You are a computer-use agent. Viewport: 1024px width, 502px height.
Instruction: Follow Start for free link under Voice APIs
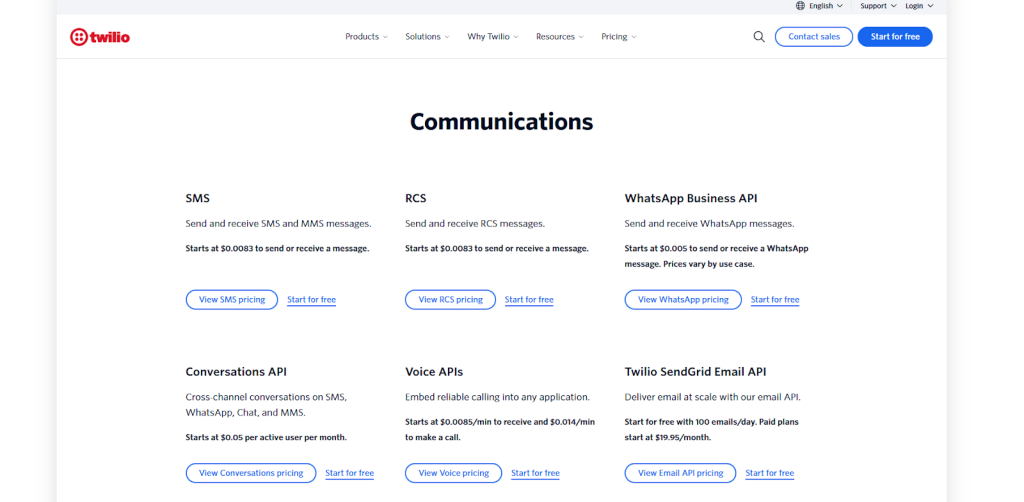click(535, 473)
